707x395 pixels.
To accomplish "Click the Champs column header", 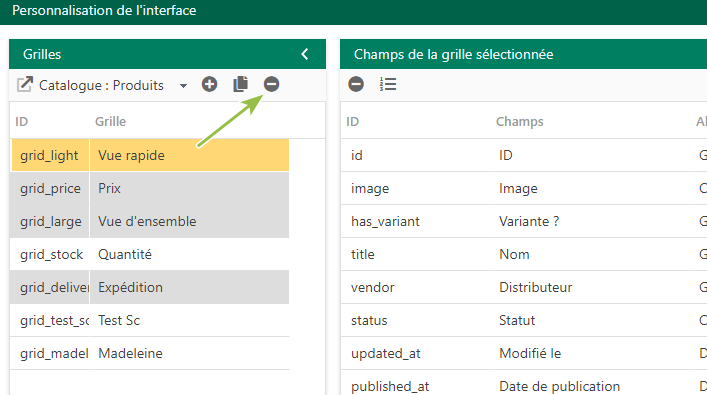I will click(519, 121).
